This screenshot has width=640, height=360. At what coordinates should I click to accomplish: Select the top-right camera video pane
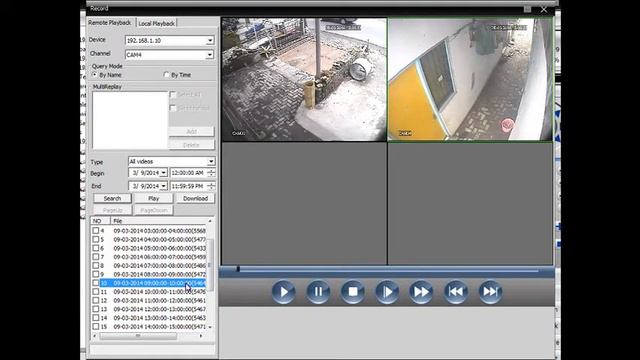click(x=470, y=79)
